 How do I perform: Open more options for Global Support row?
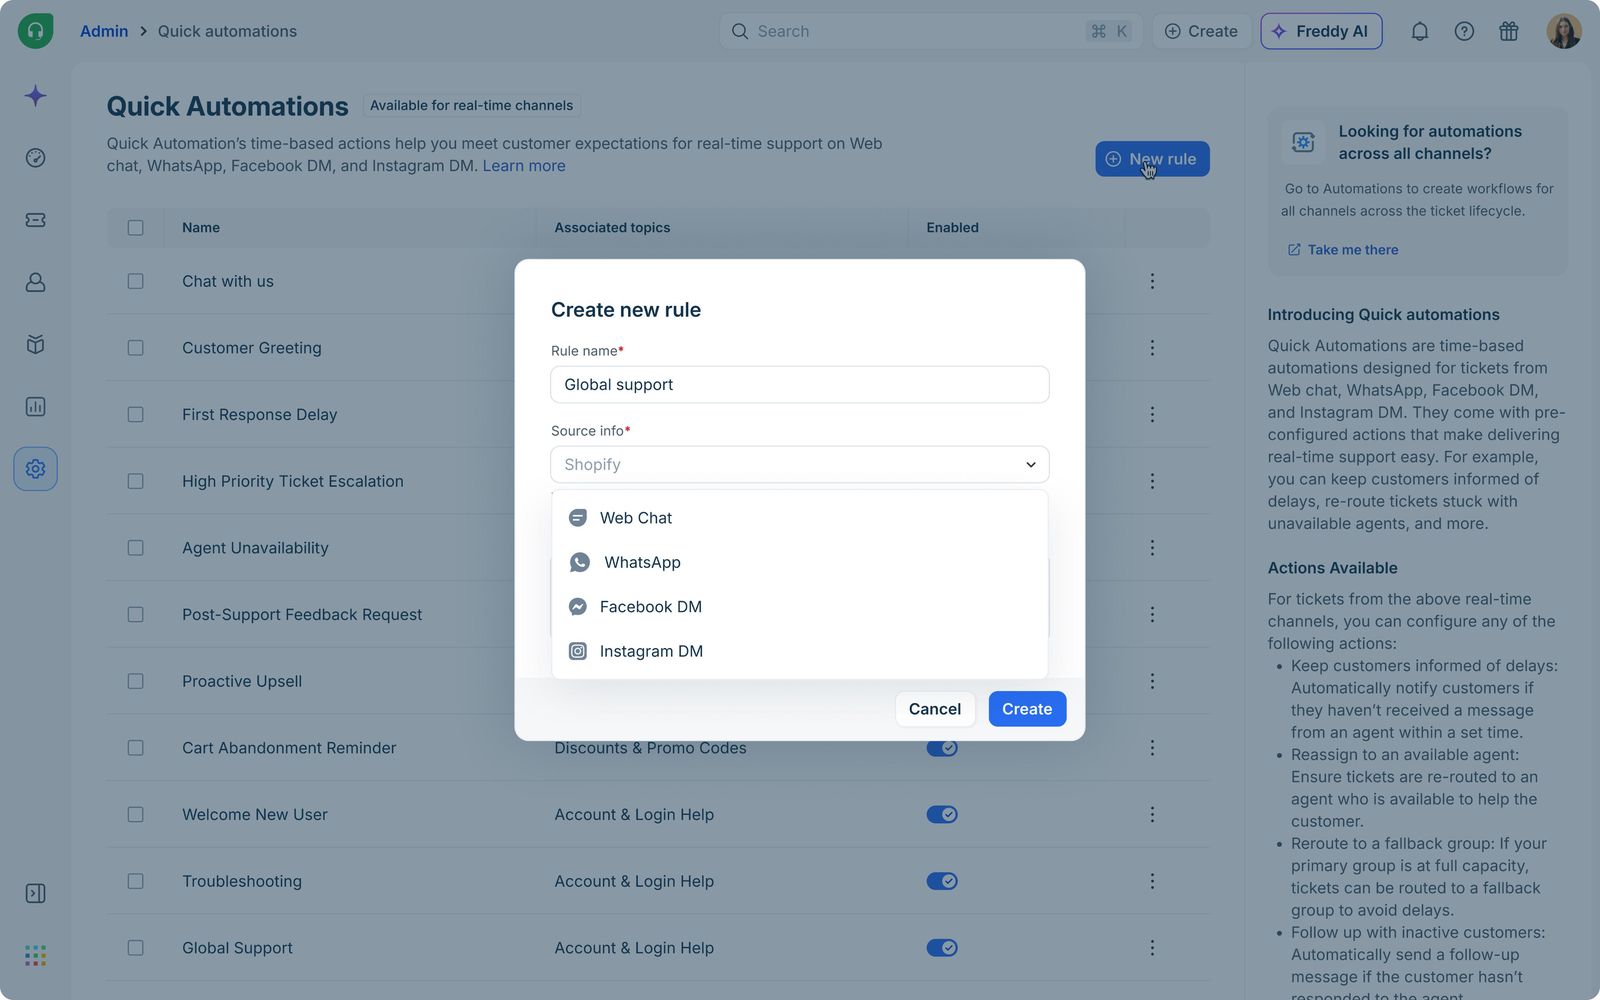(x=1152, y=948)
